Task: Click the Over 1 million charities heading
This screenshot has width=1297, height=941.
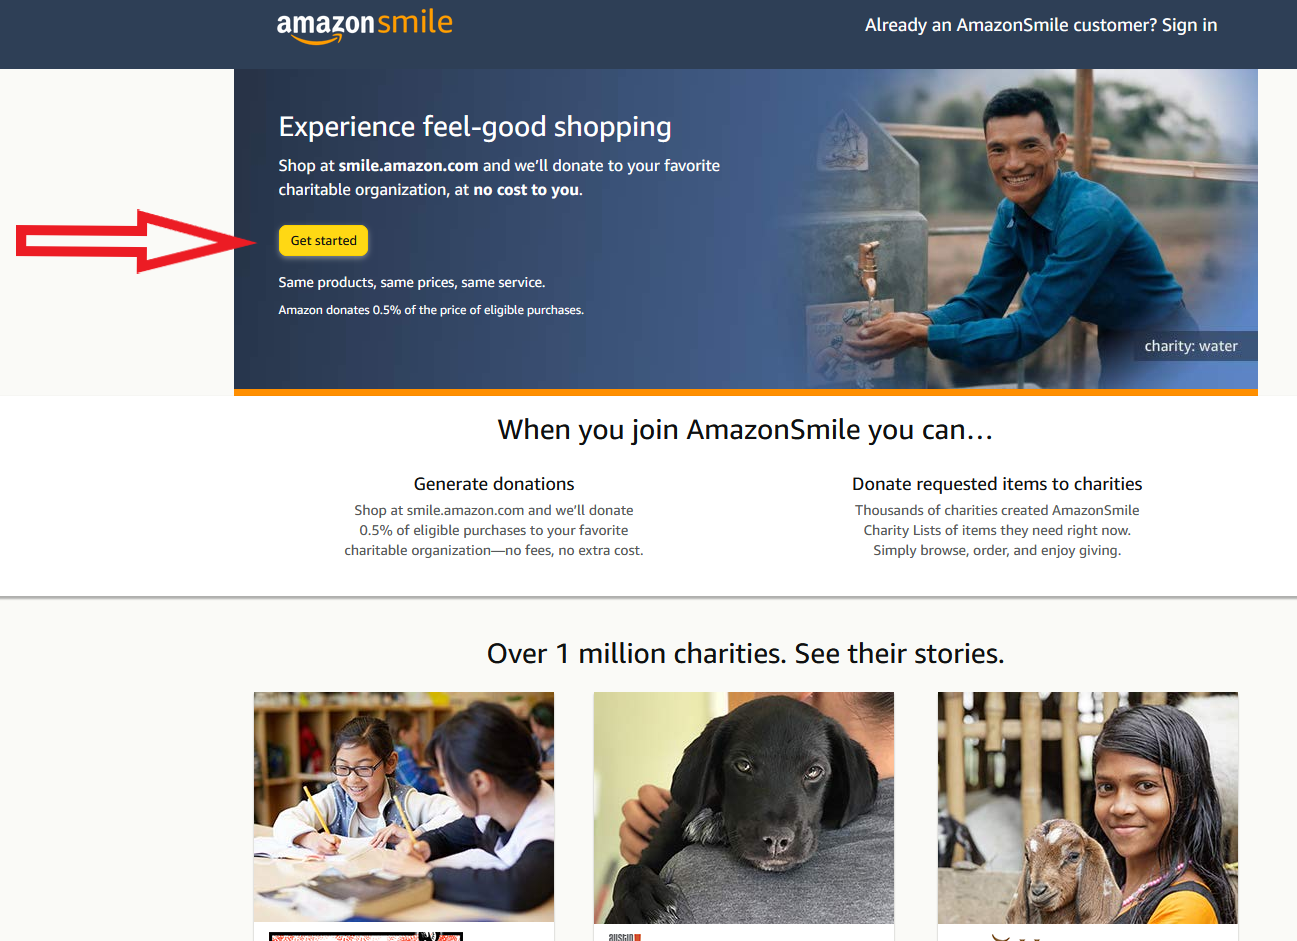Action: 745,654
